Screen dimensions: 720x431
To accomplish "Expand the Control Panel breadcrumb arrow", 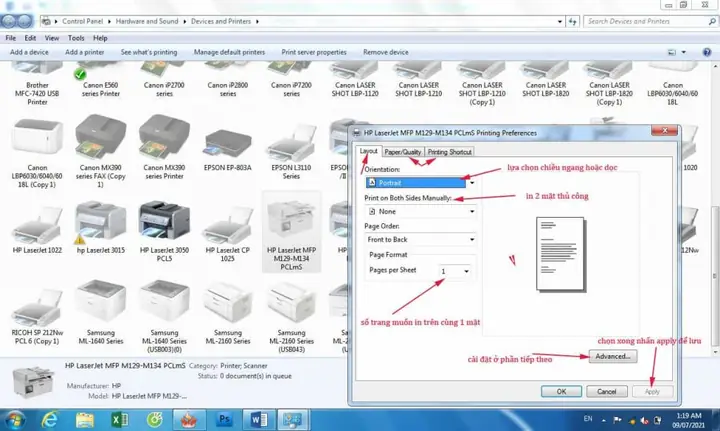I will pos(109,22).
